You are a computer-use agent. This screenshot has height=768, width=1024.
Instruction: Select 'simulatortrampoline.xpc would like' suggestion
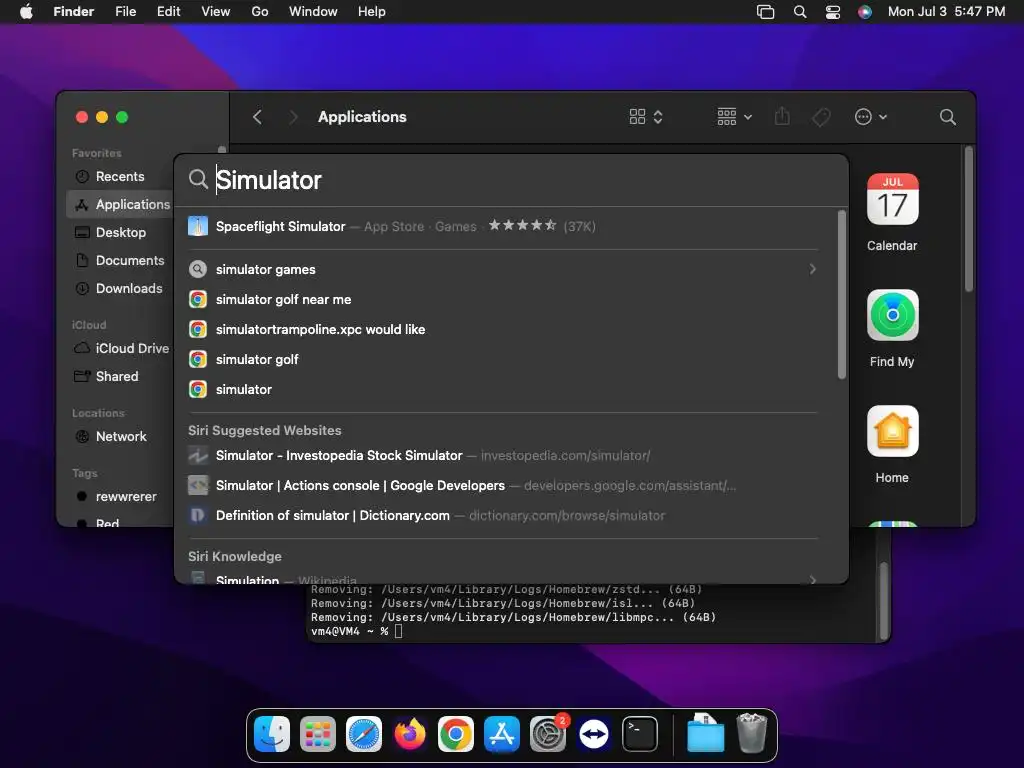pos(503,329)
